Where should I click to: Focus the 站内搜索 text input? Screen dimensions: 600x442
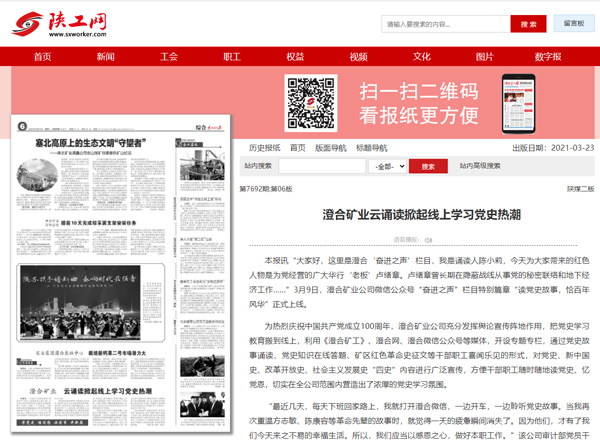(322, 166)
